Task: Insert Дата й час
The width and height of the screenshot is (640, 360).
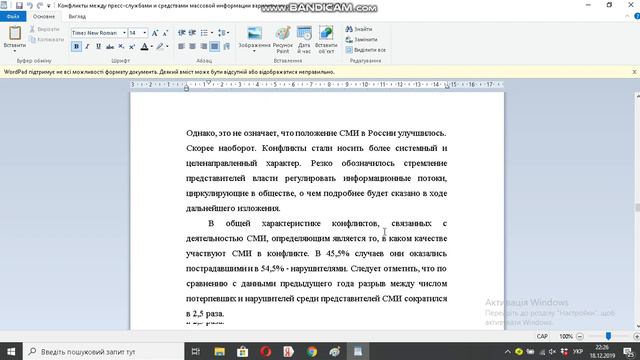Action: (304, 40)
